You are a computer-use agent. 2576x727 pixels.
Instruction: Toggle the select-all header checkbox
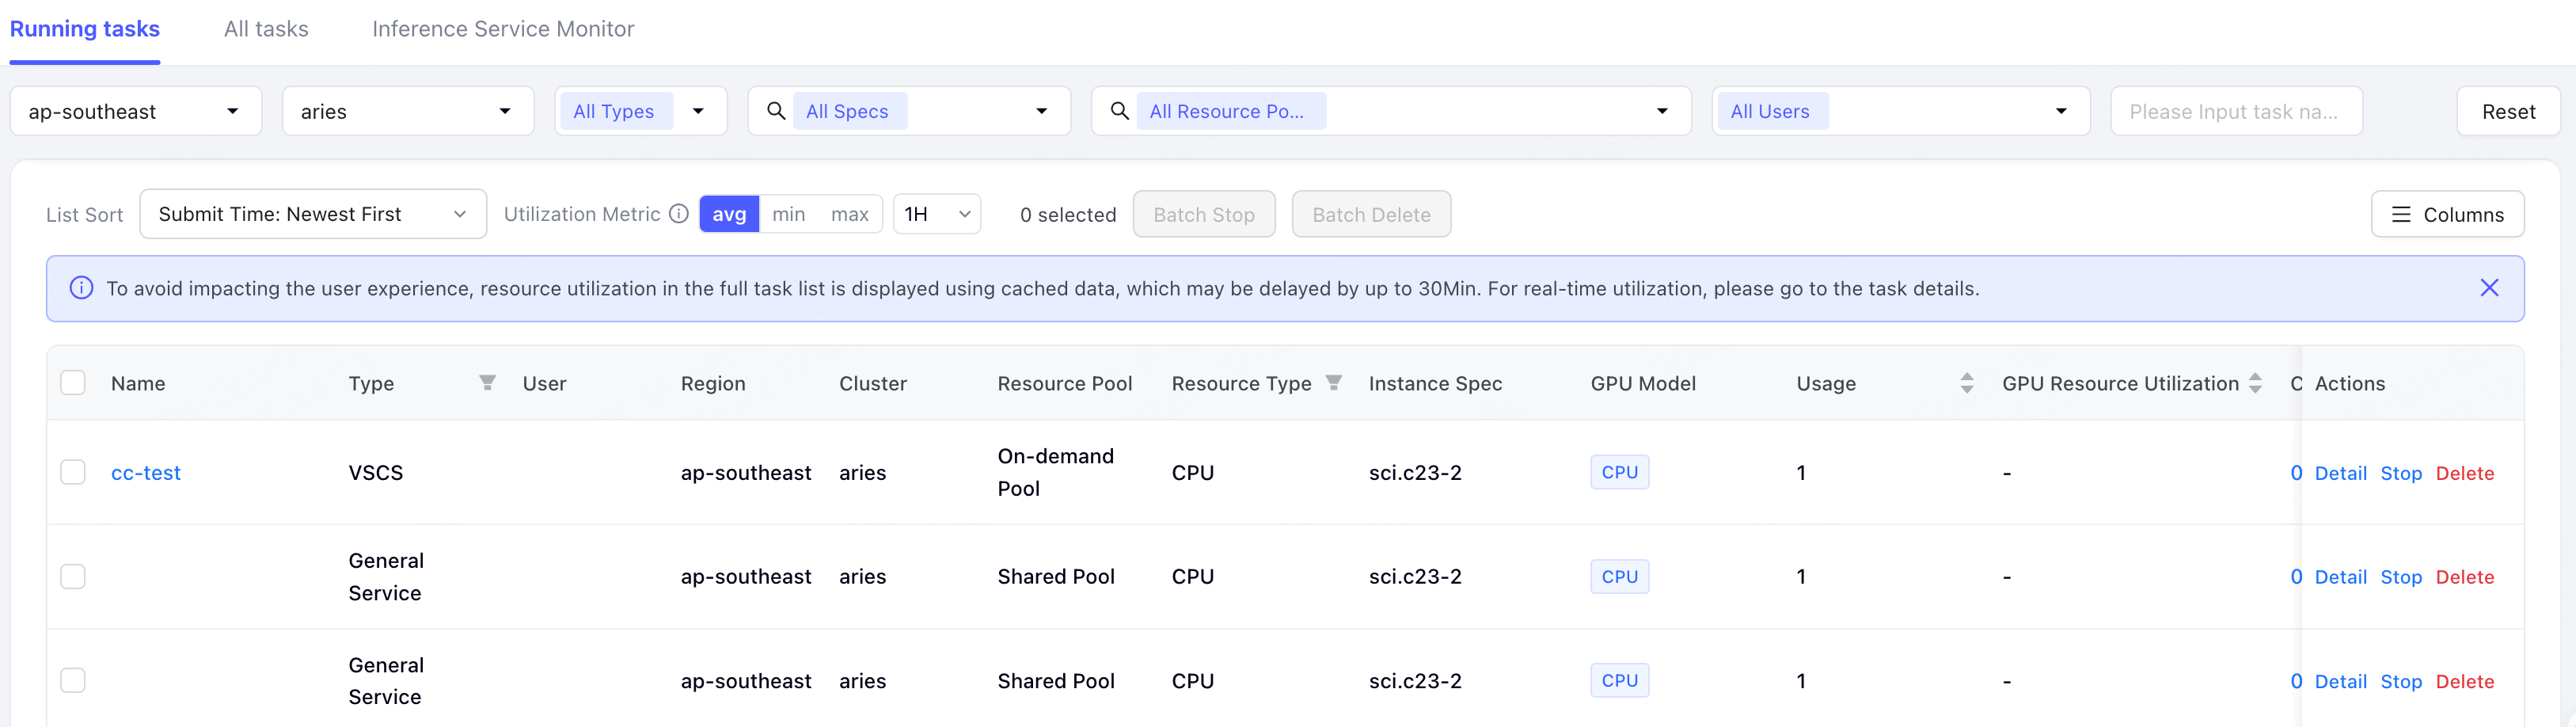point(73,383)
